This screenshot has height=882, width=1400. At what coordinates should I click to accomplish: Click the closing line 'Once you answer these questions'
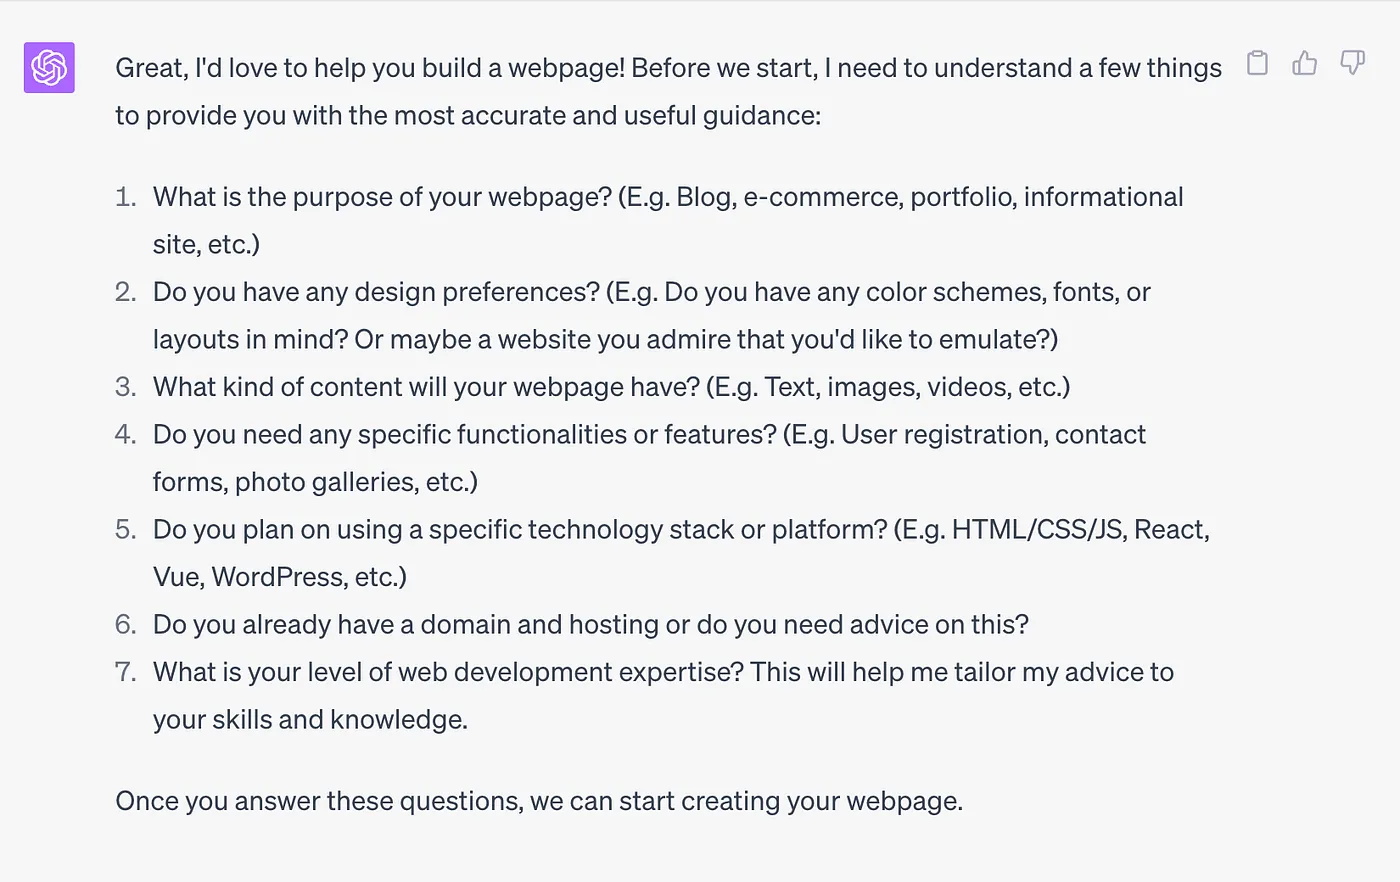[x=539, y=801]
